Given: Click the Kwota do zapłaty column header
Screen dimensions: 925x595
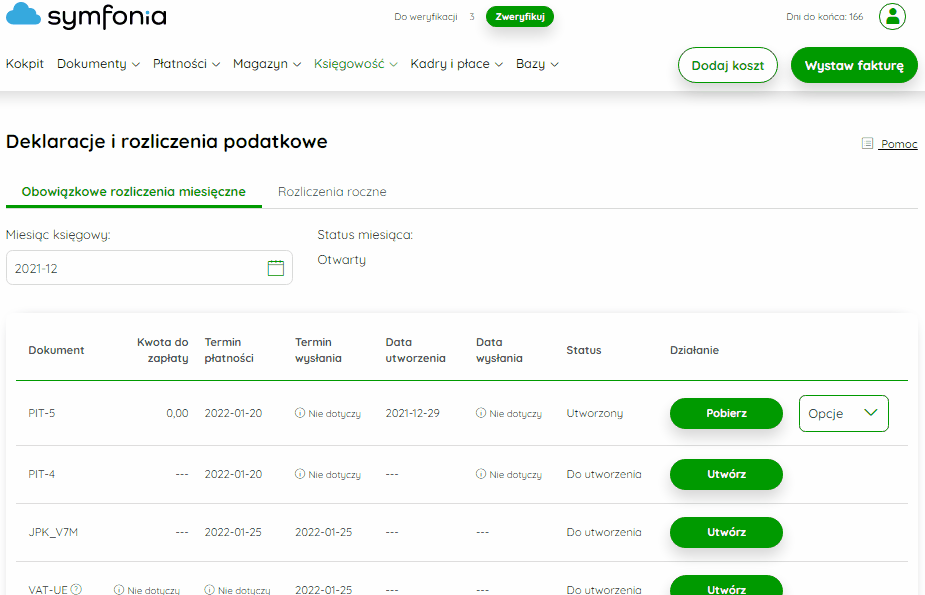Looking at the screenshot, I should tap(163, 350).
